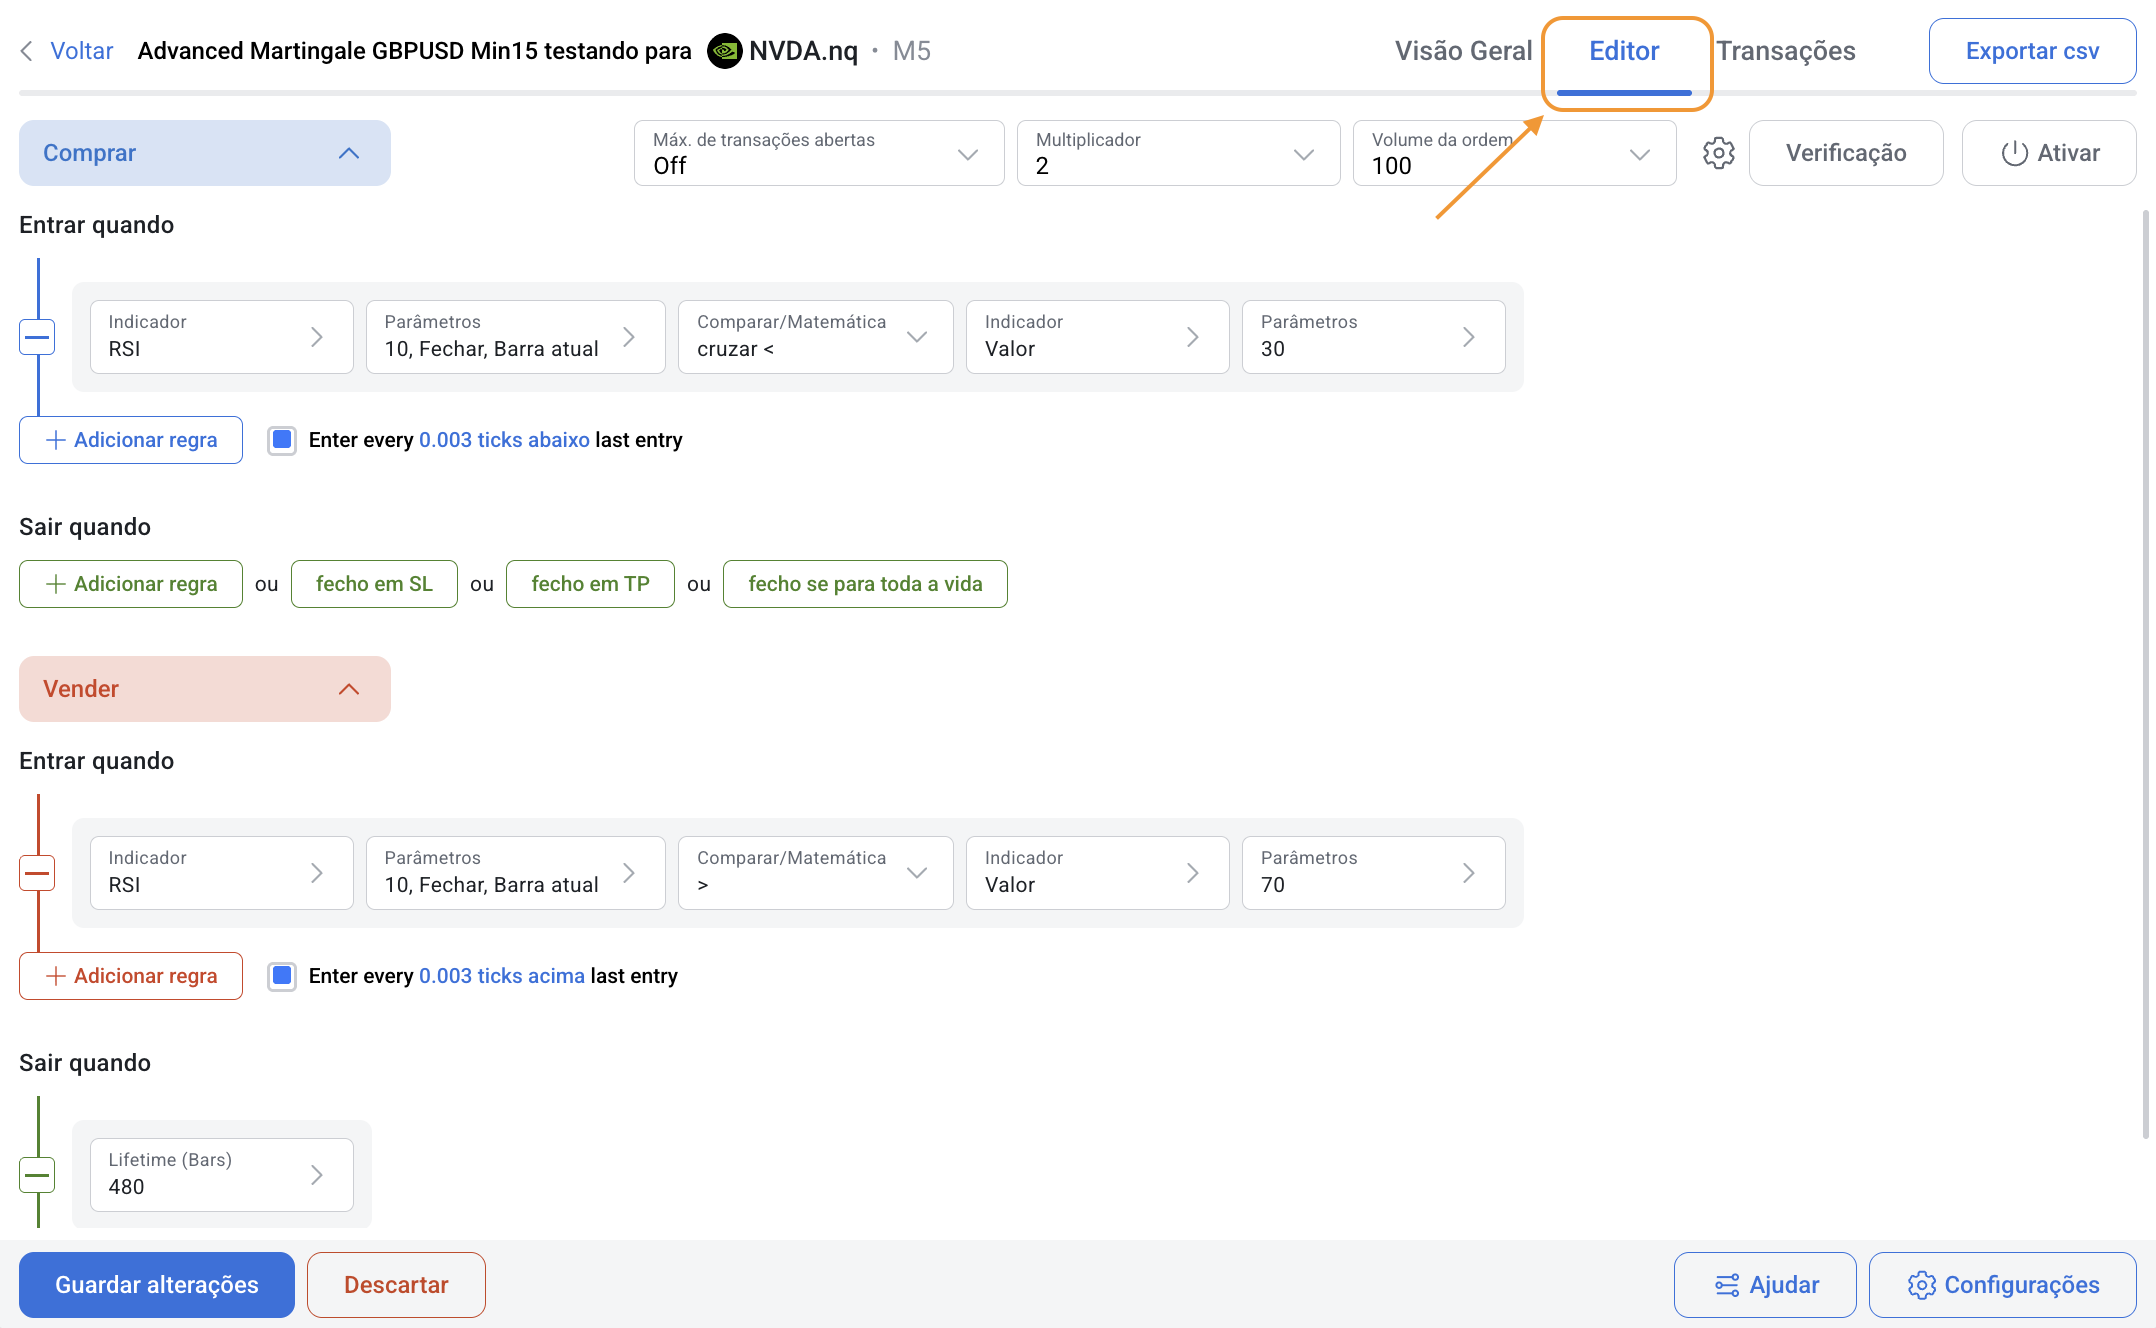This screenshot has width=2156, height=1328.
Task: Open the Lifetime (Bars) 480 field
Action: coord(221,1175)
